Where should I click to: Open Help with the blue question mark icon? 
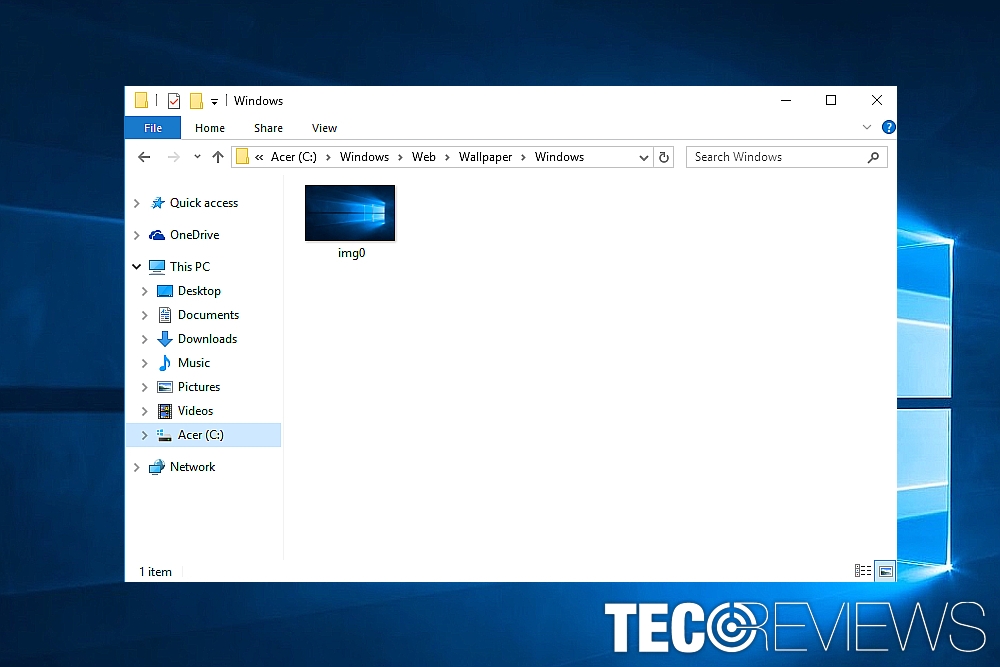click(888, 127)
